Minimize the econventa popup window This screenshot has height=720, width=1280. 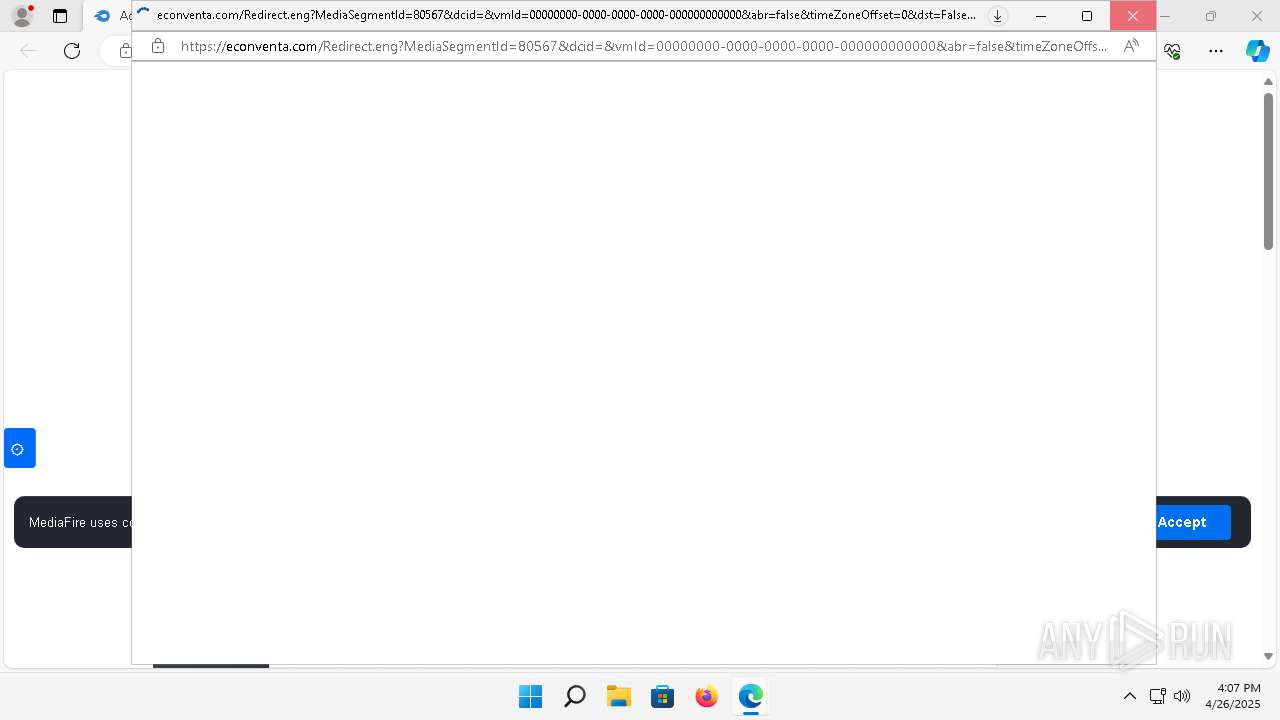(1041, 16)
